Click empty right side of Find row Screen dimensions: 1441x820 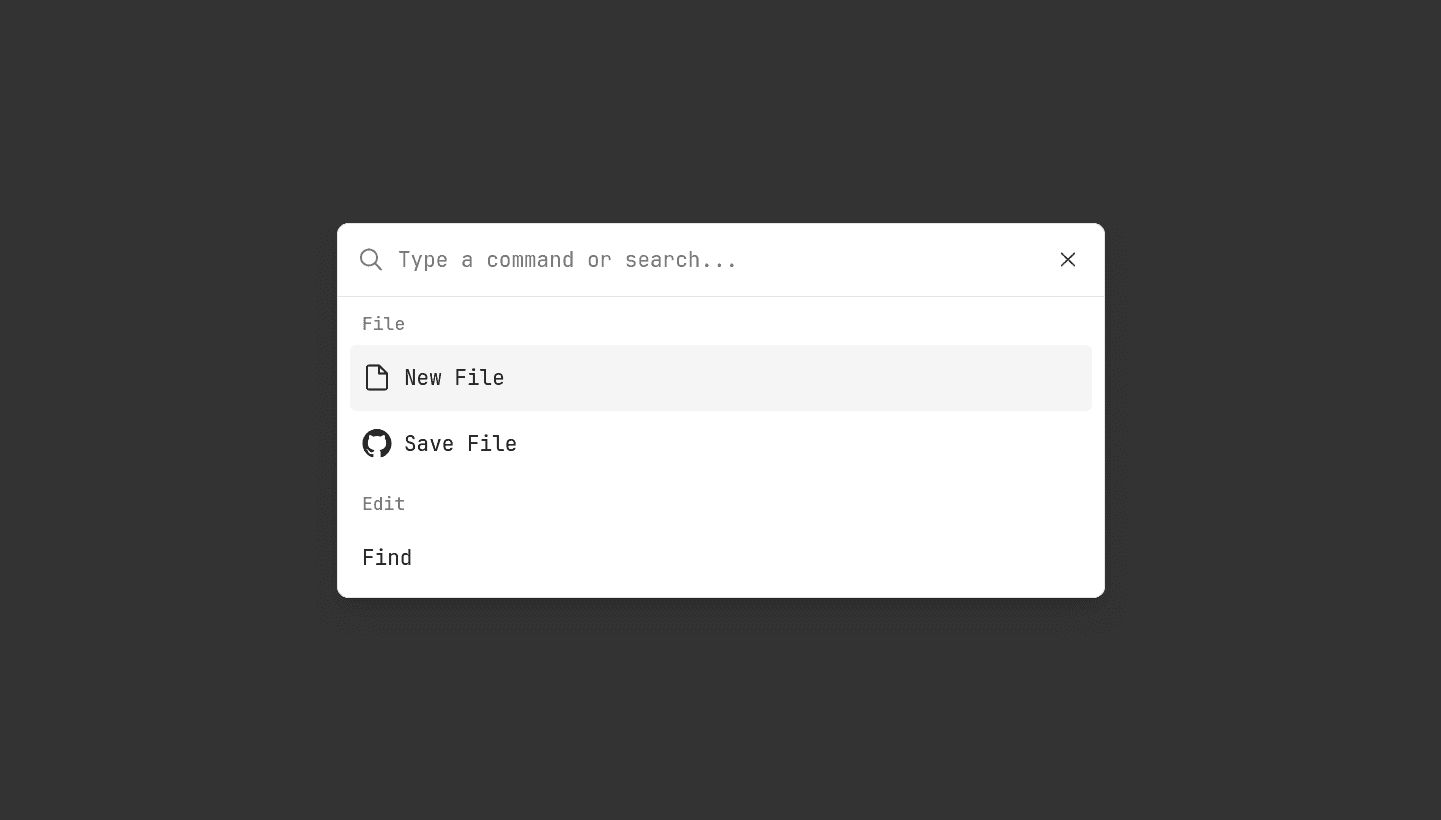(950, 558)
